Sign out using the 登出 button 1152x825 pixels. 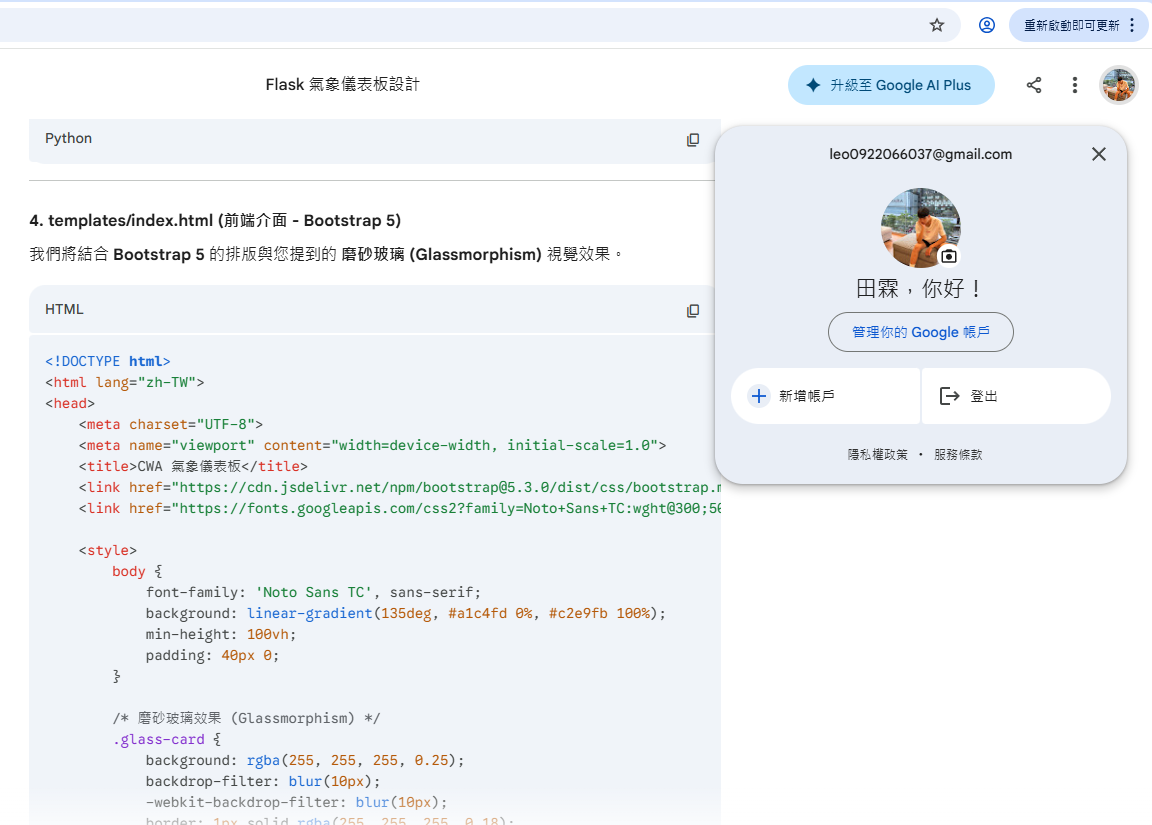1015,396
